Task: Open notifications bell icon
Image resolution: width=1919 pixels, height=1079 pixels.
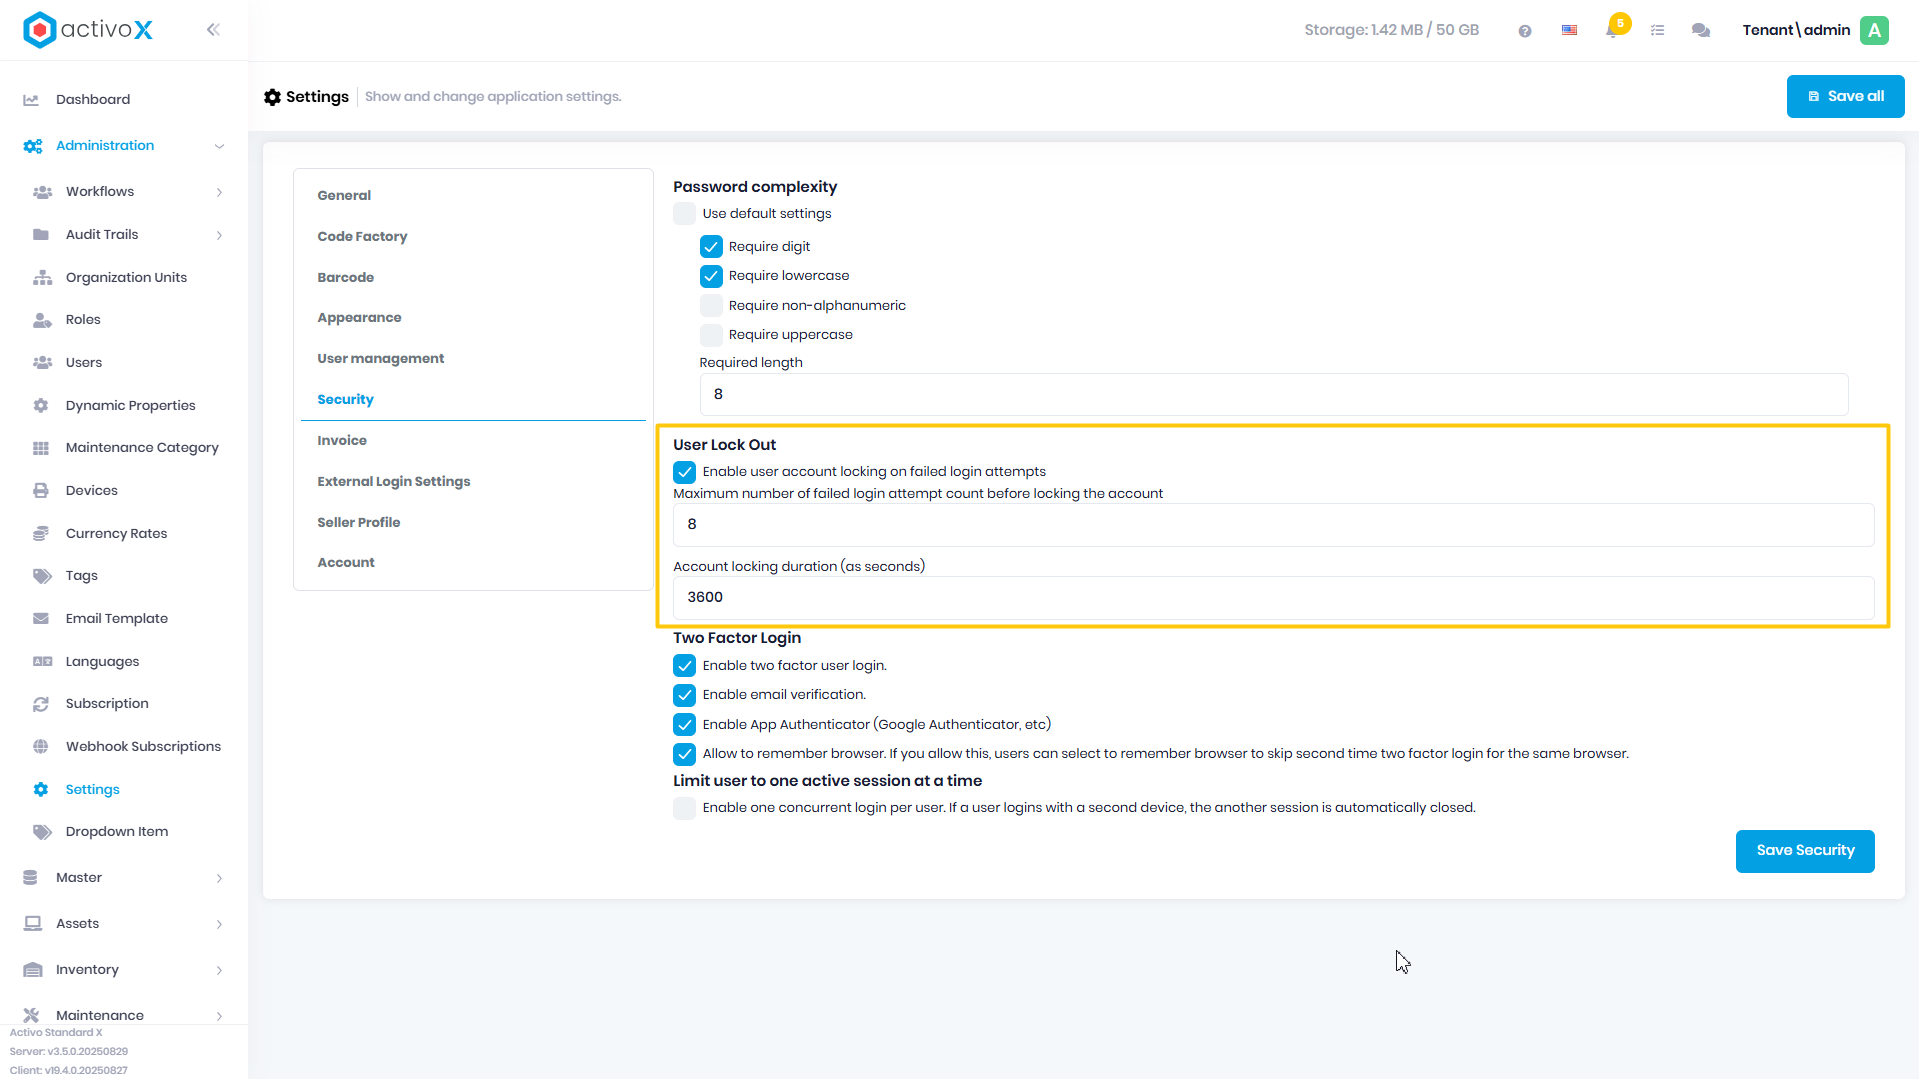Action: point(1612,30)
